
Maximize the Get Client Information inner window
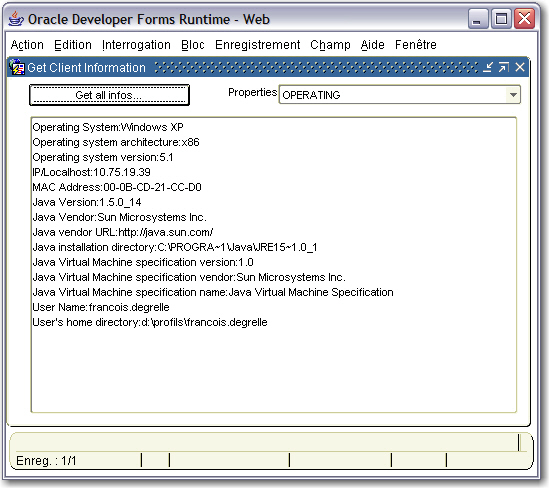(x=504, y=67)
